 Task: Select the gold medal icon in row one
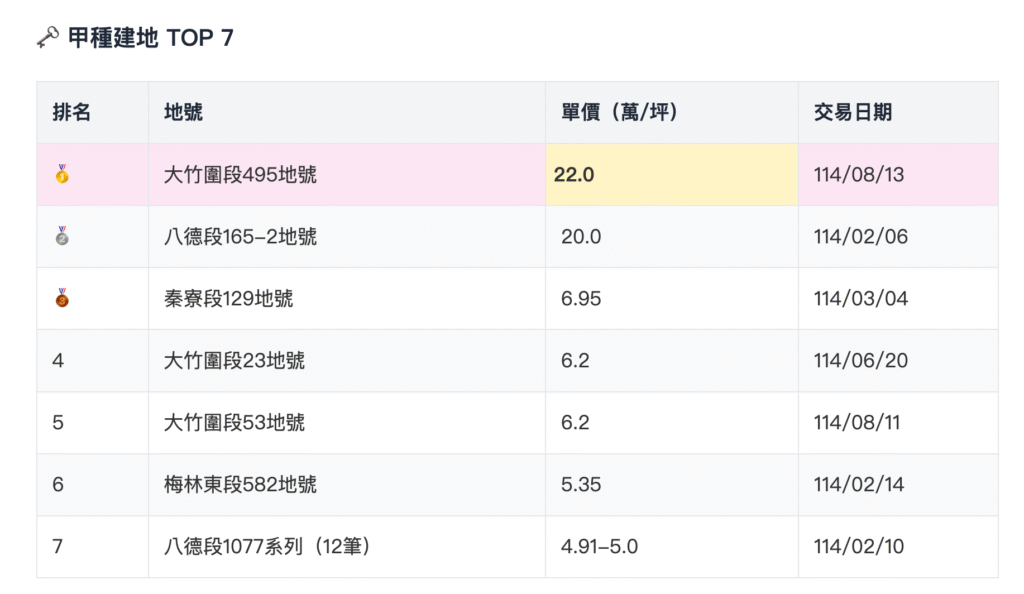click(x=62, y=175)
